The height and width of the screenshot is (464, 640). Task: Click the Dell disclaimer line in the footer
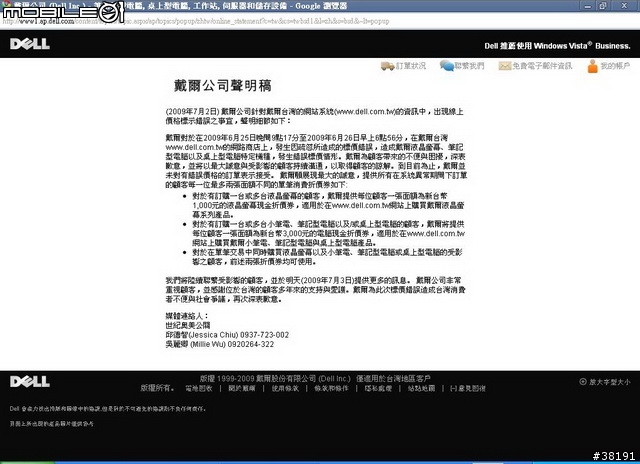[108, 408]
